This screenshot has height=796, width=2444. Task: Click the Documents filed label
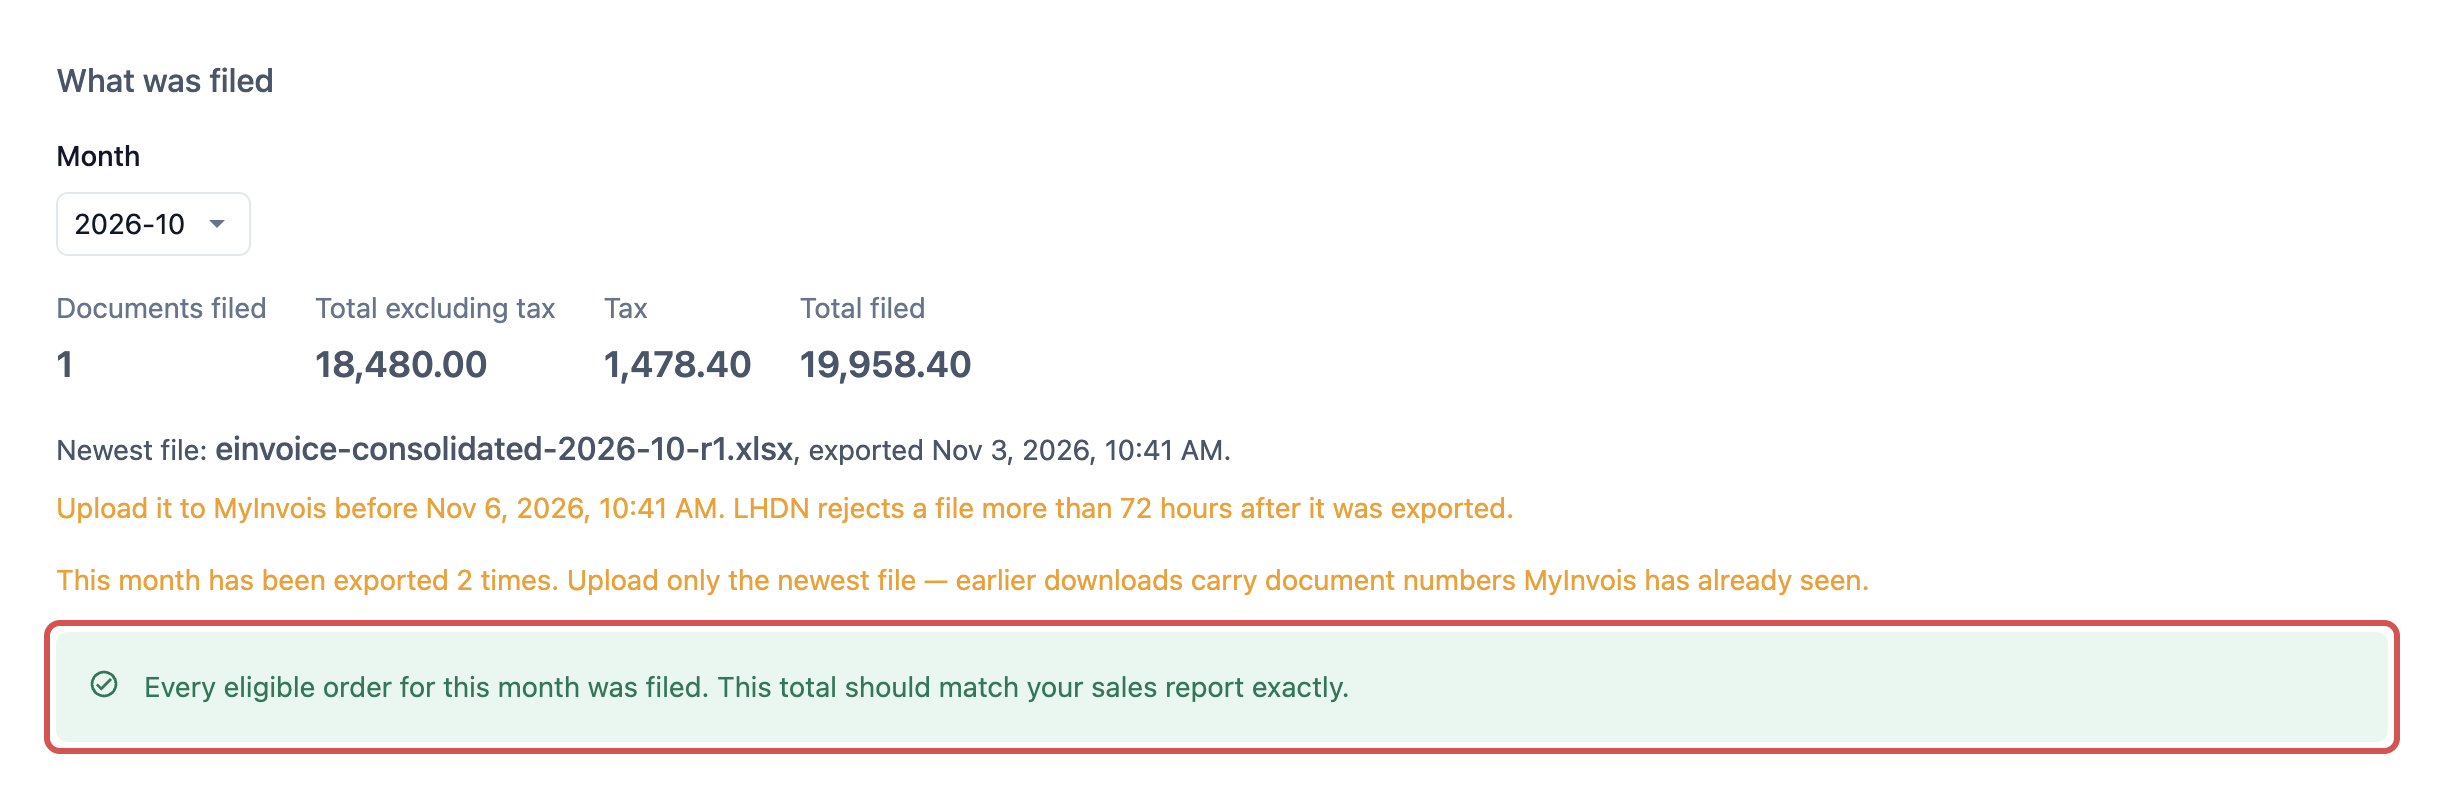pyautogui.click(x=161, y=309)
